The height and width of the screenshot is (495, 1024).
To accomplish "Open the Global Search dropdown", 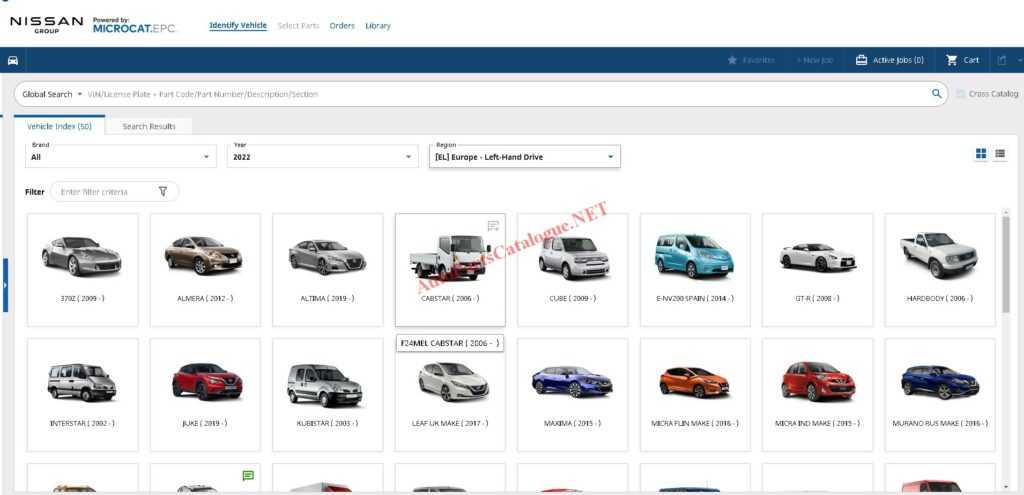I will click(52, 94).
